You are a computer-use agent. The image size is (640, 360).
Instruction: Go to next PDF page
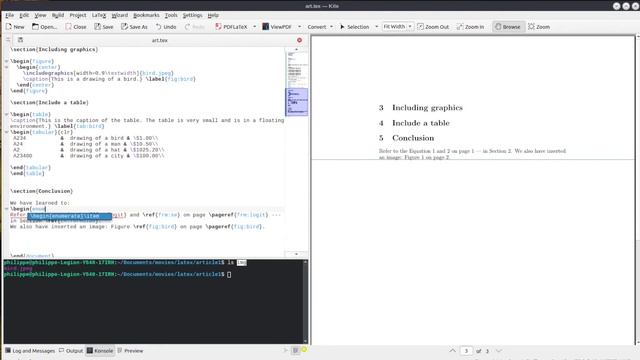499,351
